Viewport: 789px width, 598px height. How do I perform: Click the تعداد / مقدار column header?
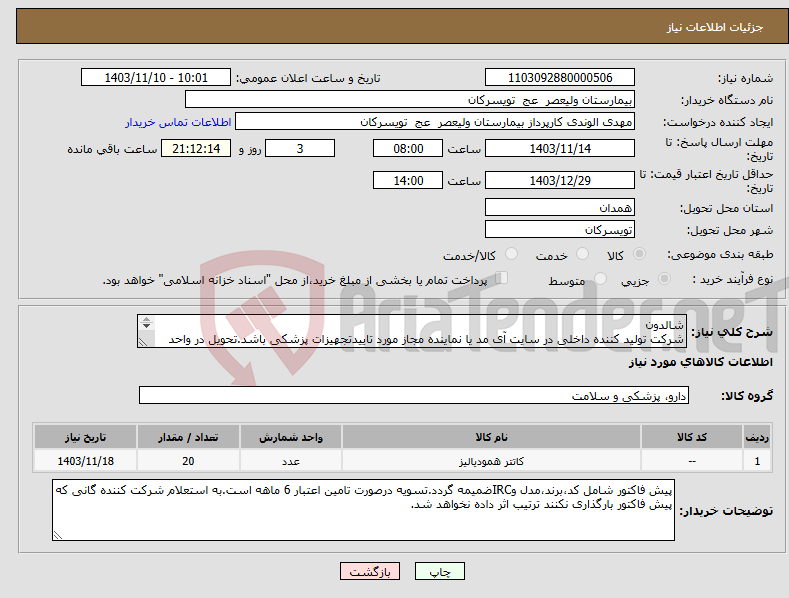pos(188,437)
